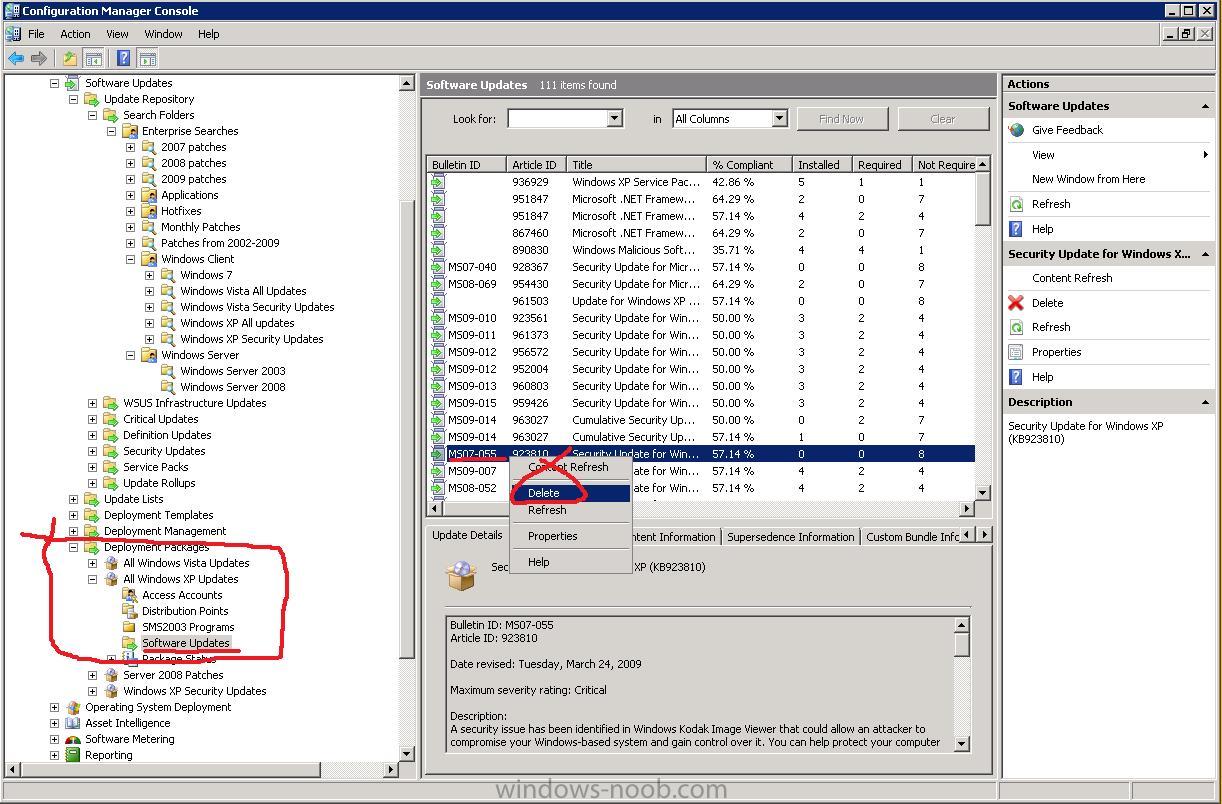Image resolution: width=1222 pixels, height=804 pixels.
Task: Select the Windows Server 2008 search folder
Action: [233, 387]
